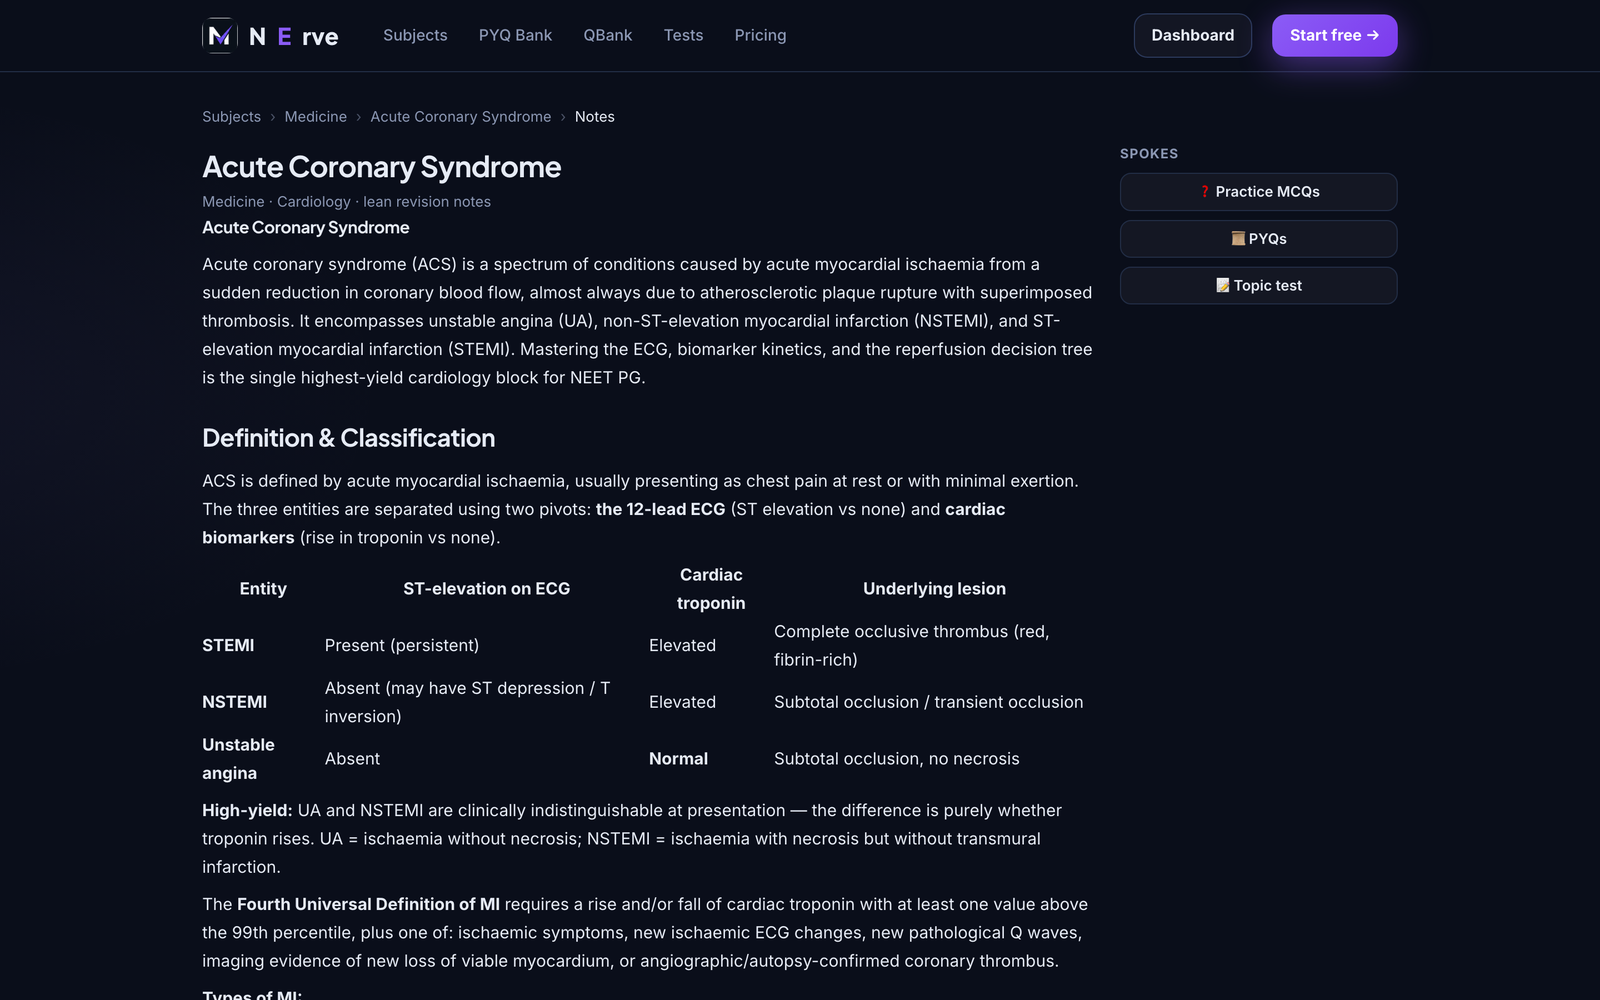Viewport: 1600px width, 1000px height.
Task: Go to Medicine breadcrumb link
Action: pyautogui.click(x=315, y=117)
